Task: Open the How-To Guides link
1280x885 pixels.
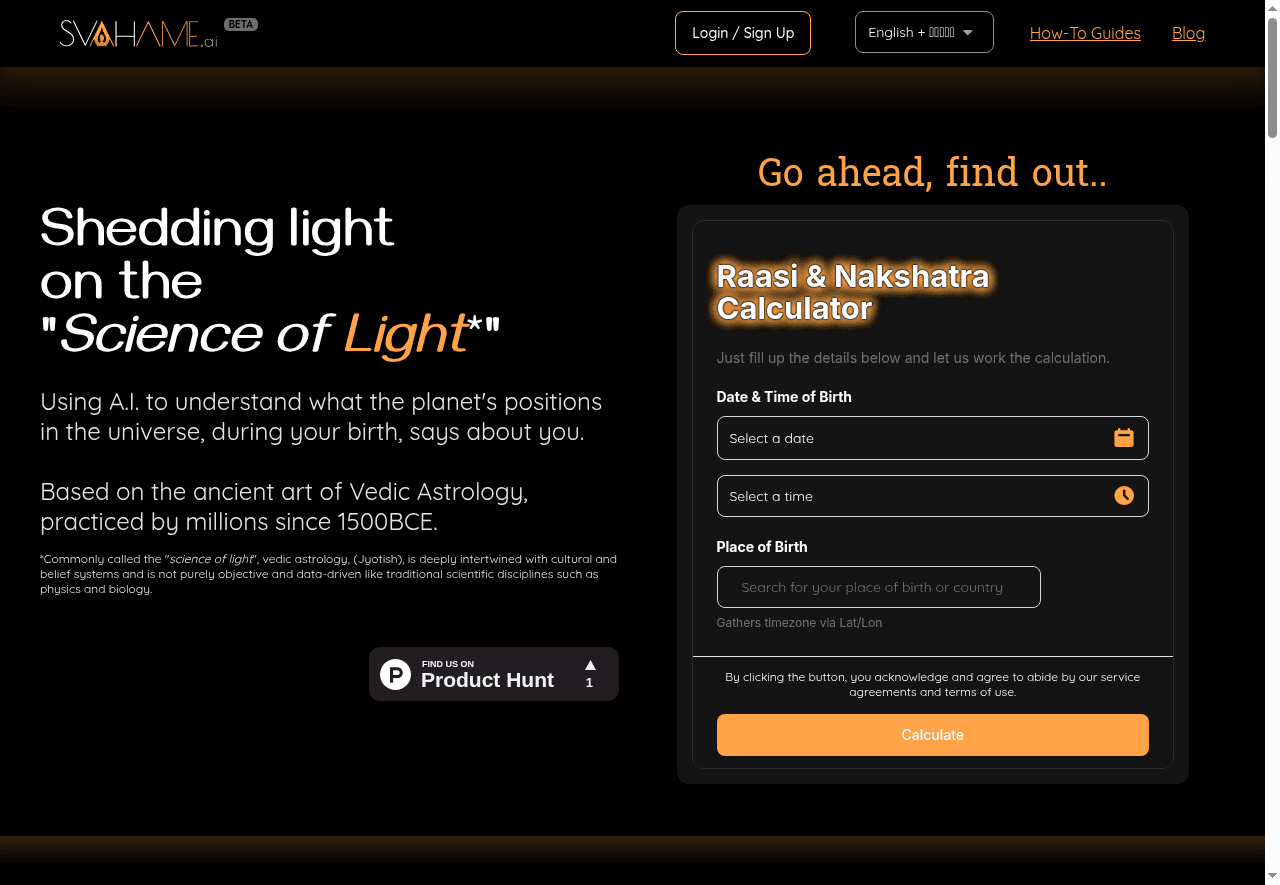Action: [1085, 33]
